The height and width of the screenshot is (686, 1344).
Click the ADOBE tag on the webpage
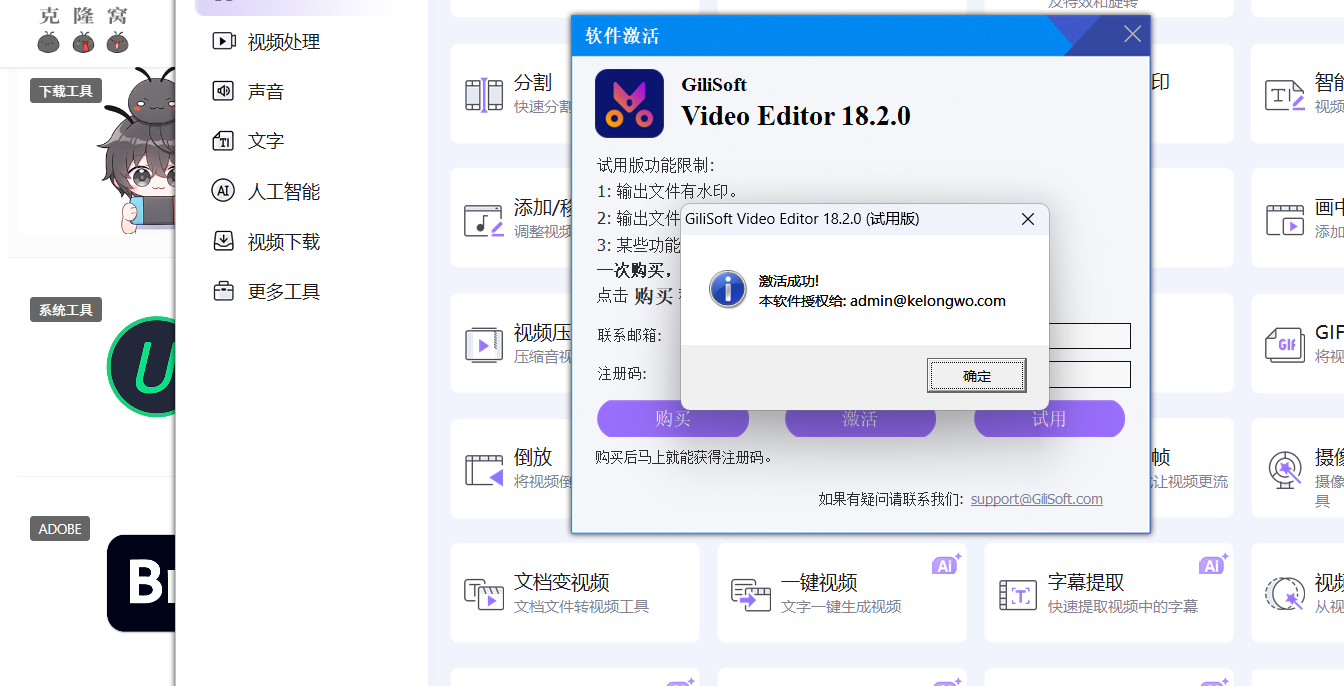(x=60, y=529)
